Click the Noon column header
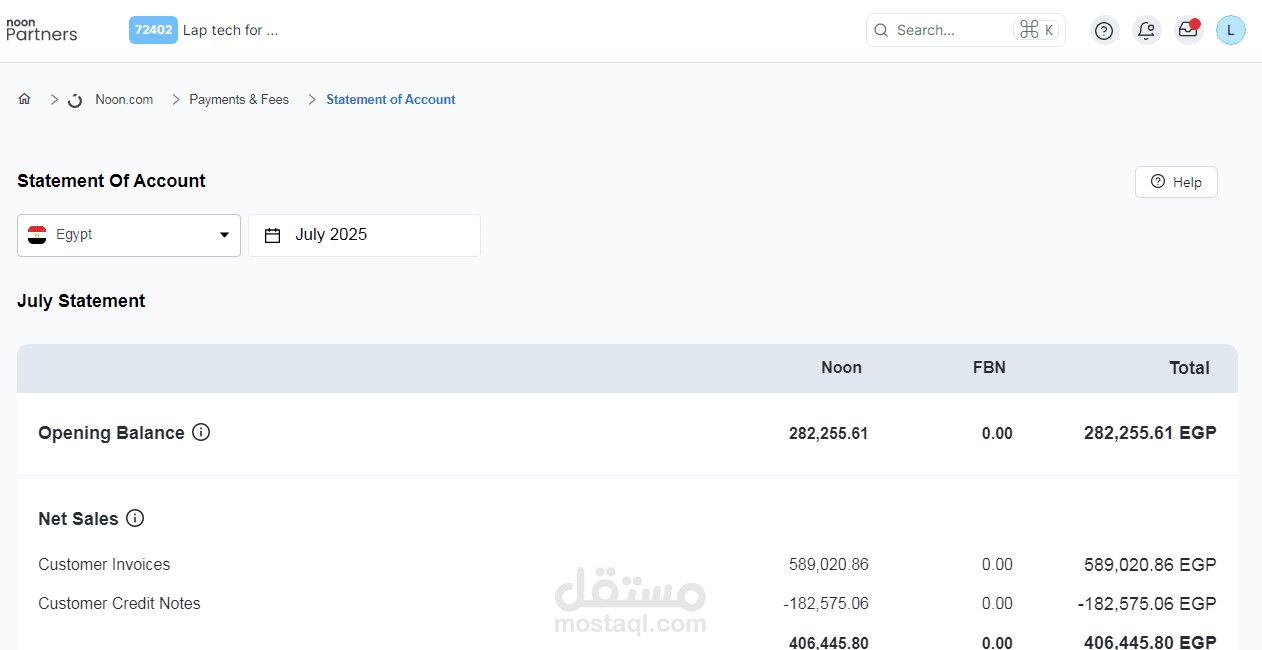The image size is (1262, 650). [x=841, y=367]
